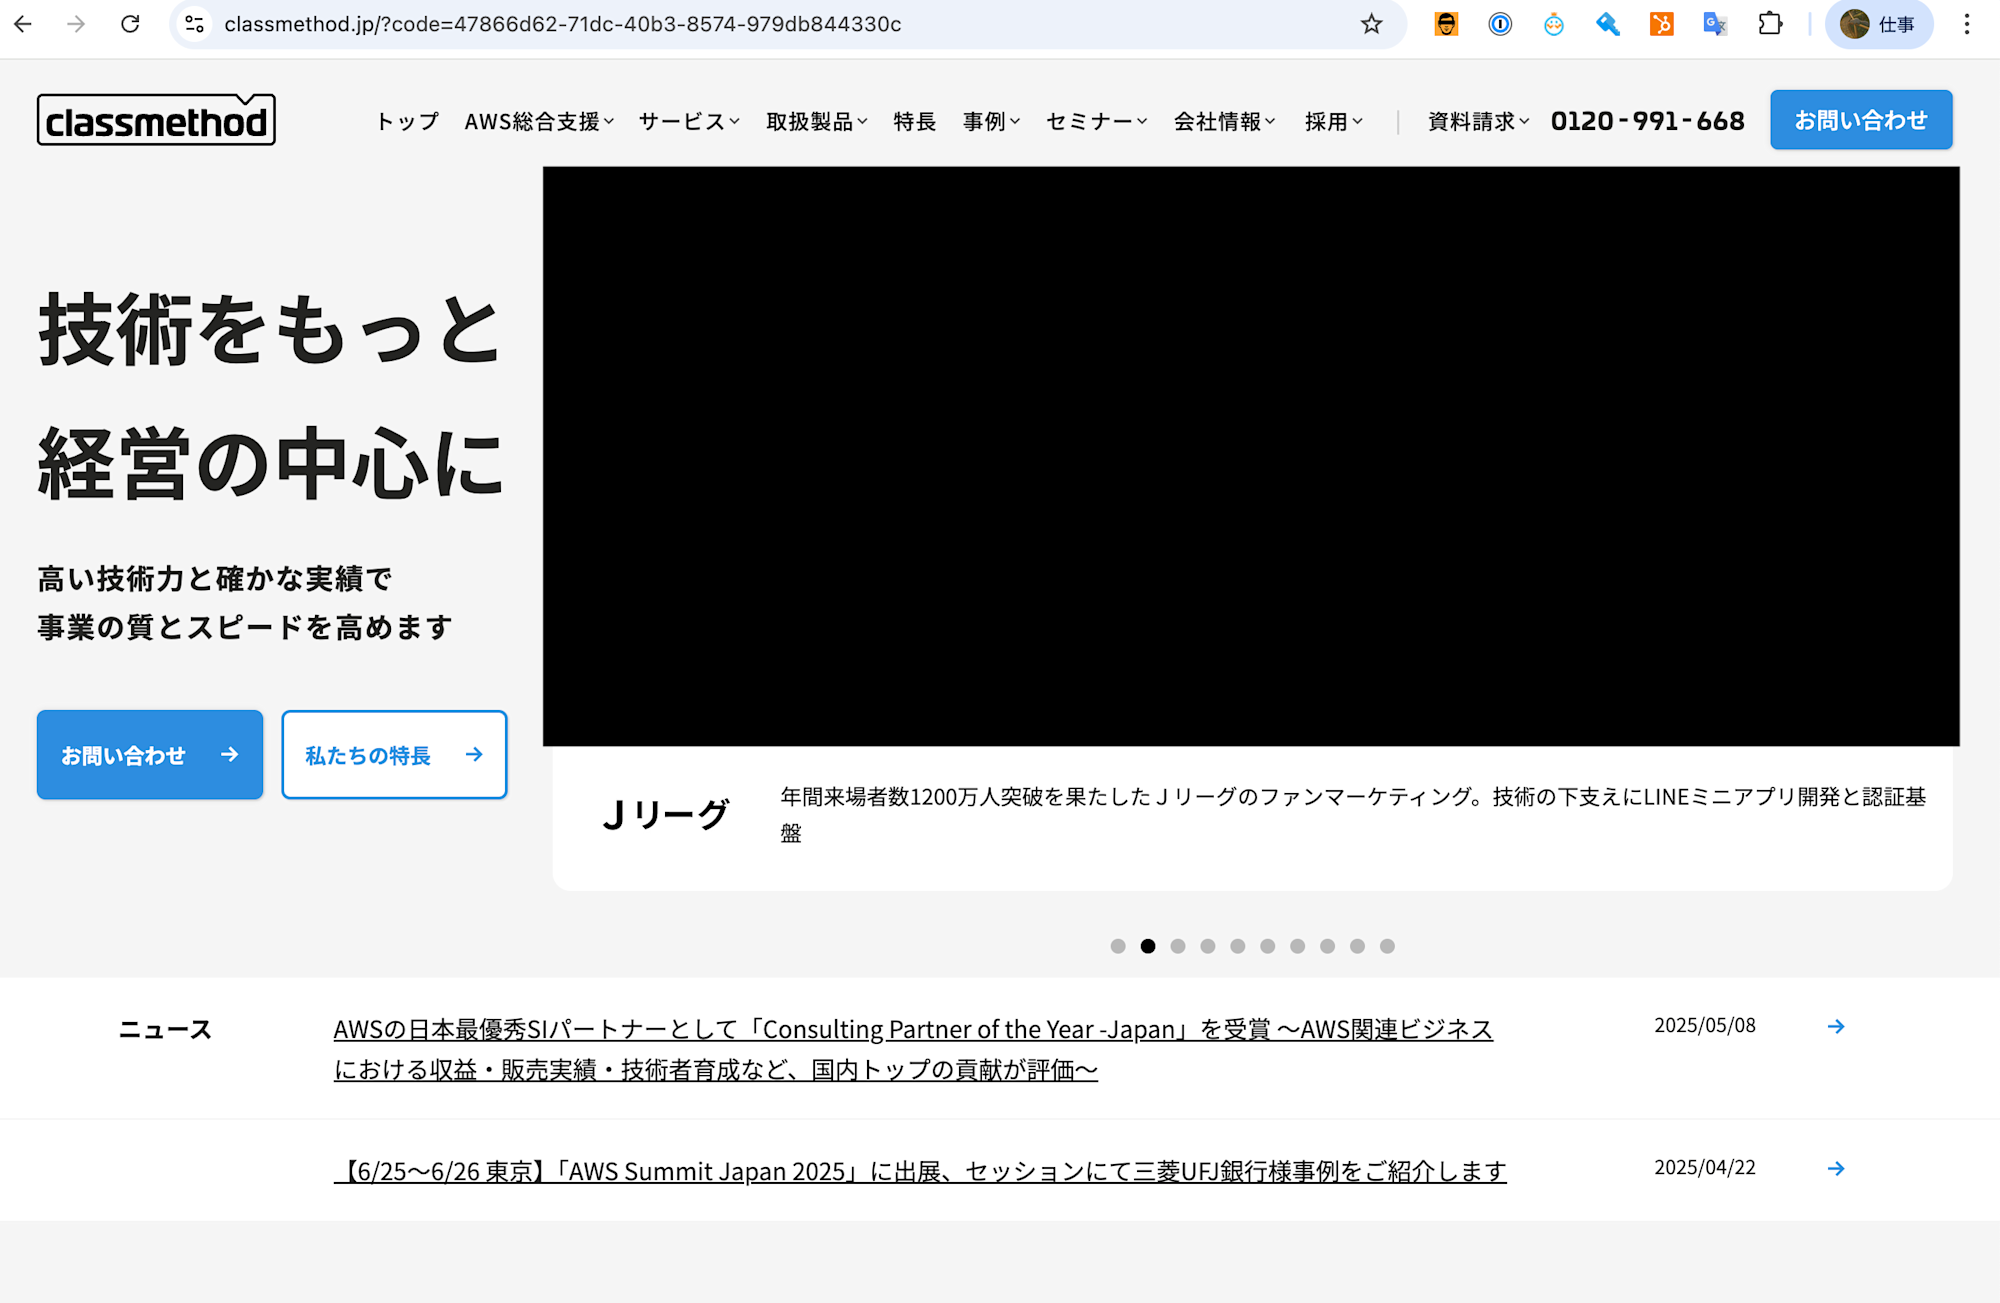Select the ninth carousel dot
The width and height of the screenshot is (2000, 1303).
1357,946
